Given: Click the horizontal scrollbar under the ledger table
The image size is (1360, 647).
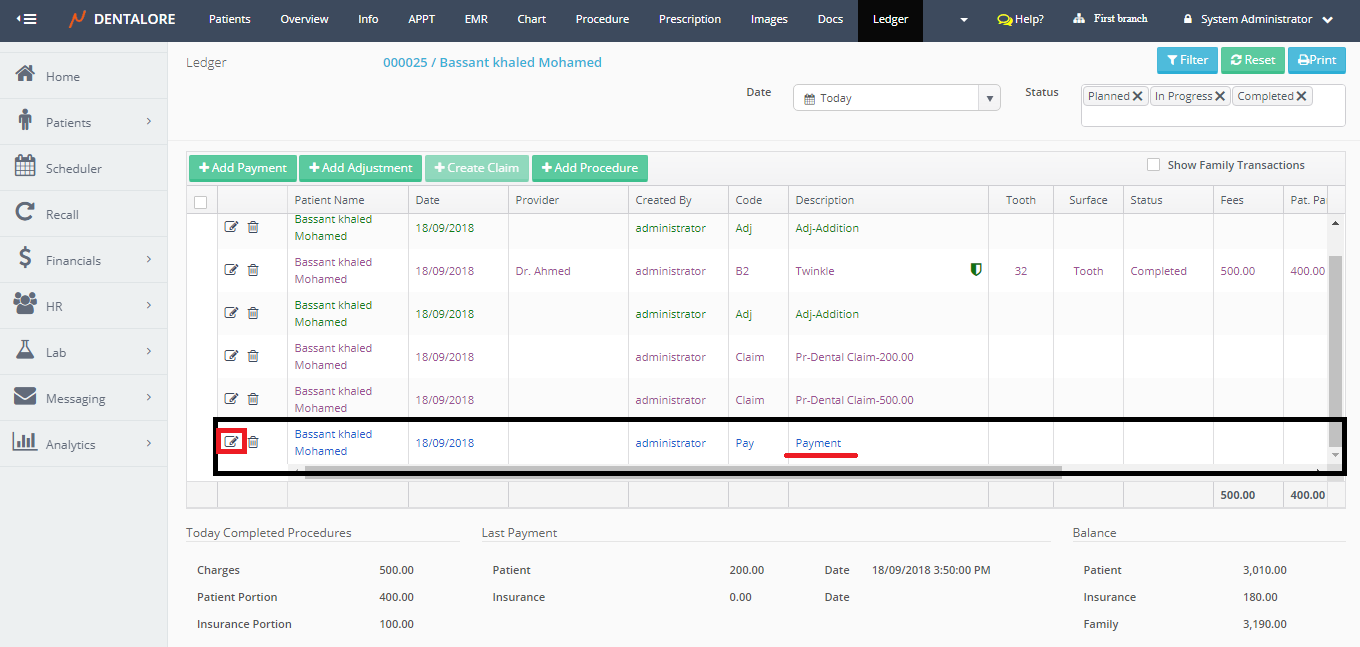Looking at the screenshot, I should click(680, 472).
